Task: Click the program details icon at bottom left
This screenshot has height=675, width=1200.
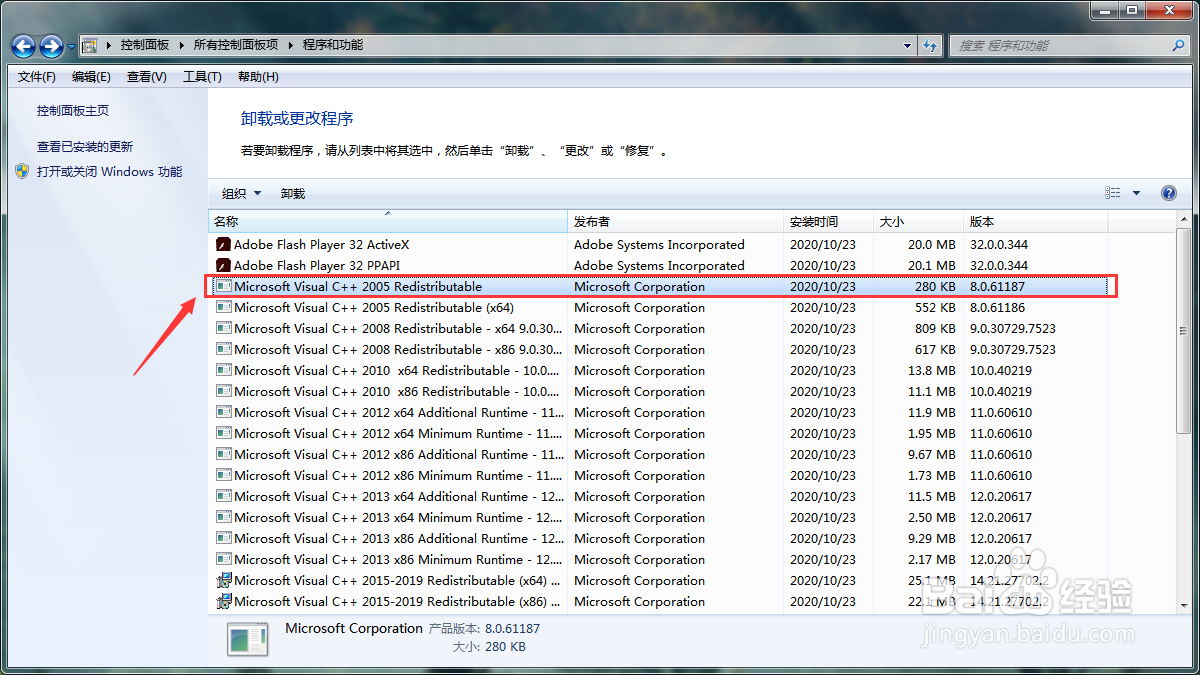Action: point(246,639)
